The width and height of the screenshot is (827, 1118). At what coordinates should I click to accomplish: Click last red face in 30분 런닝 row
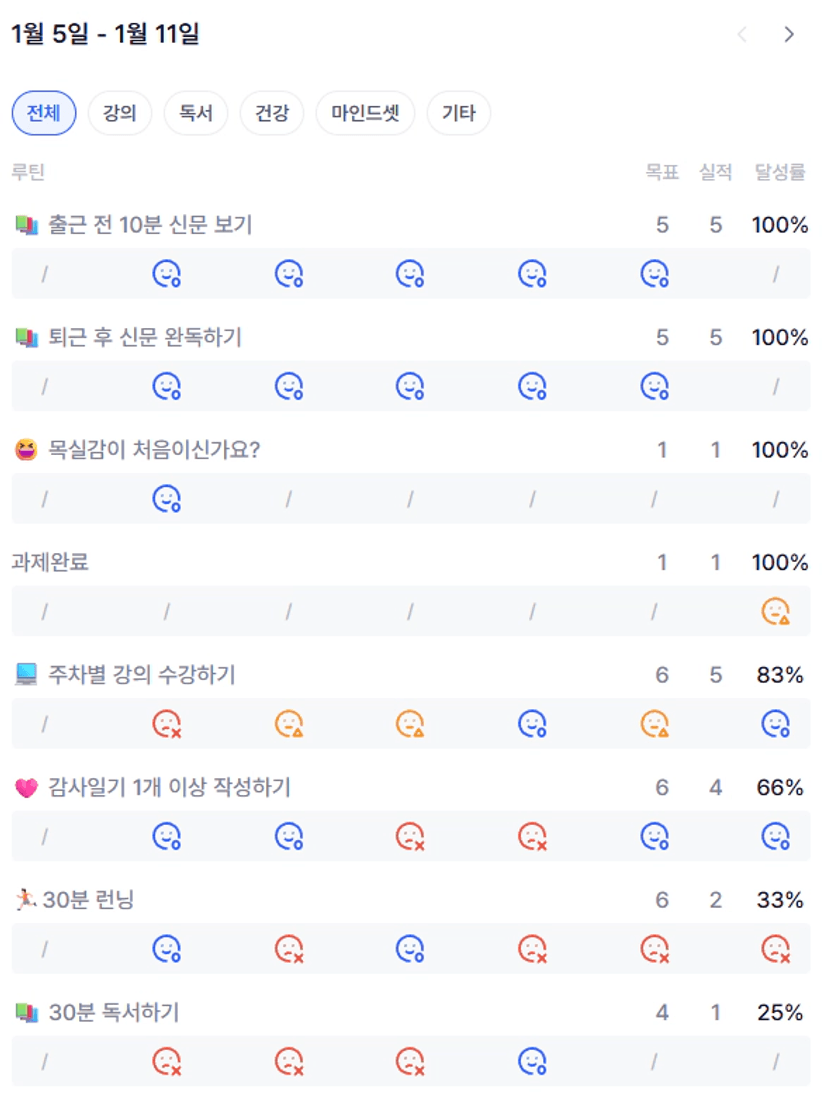pyautogui.click(x=776, y=948)
